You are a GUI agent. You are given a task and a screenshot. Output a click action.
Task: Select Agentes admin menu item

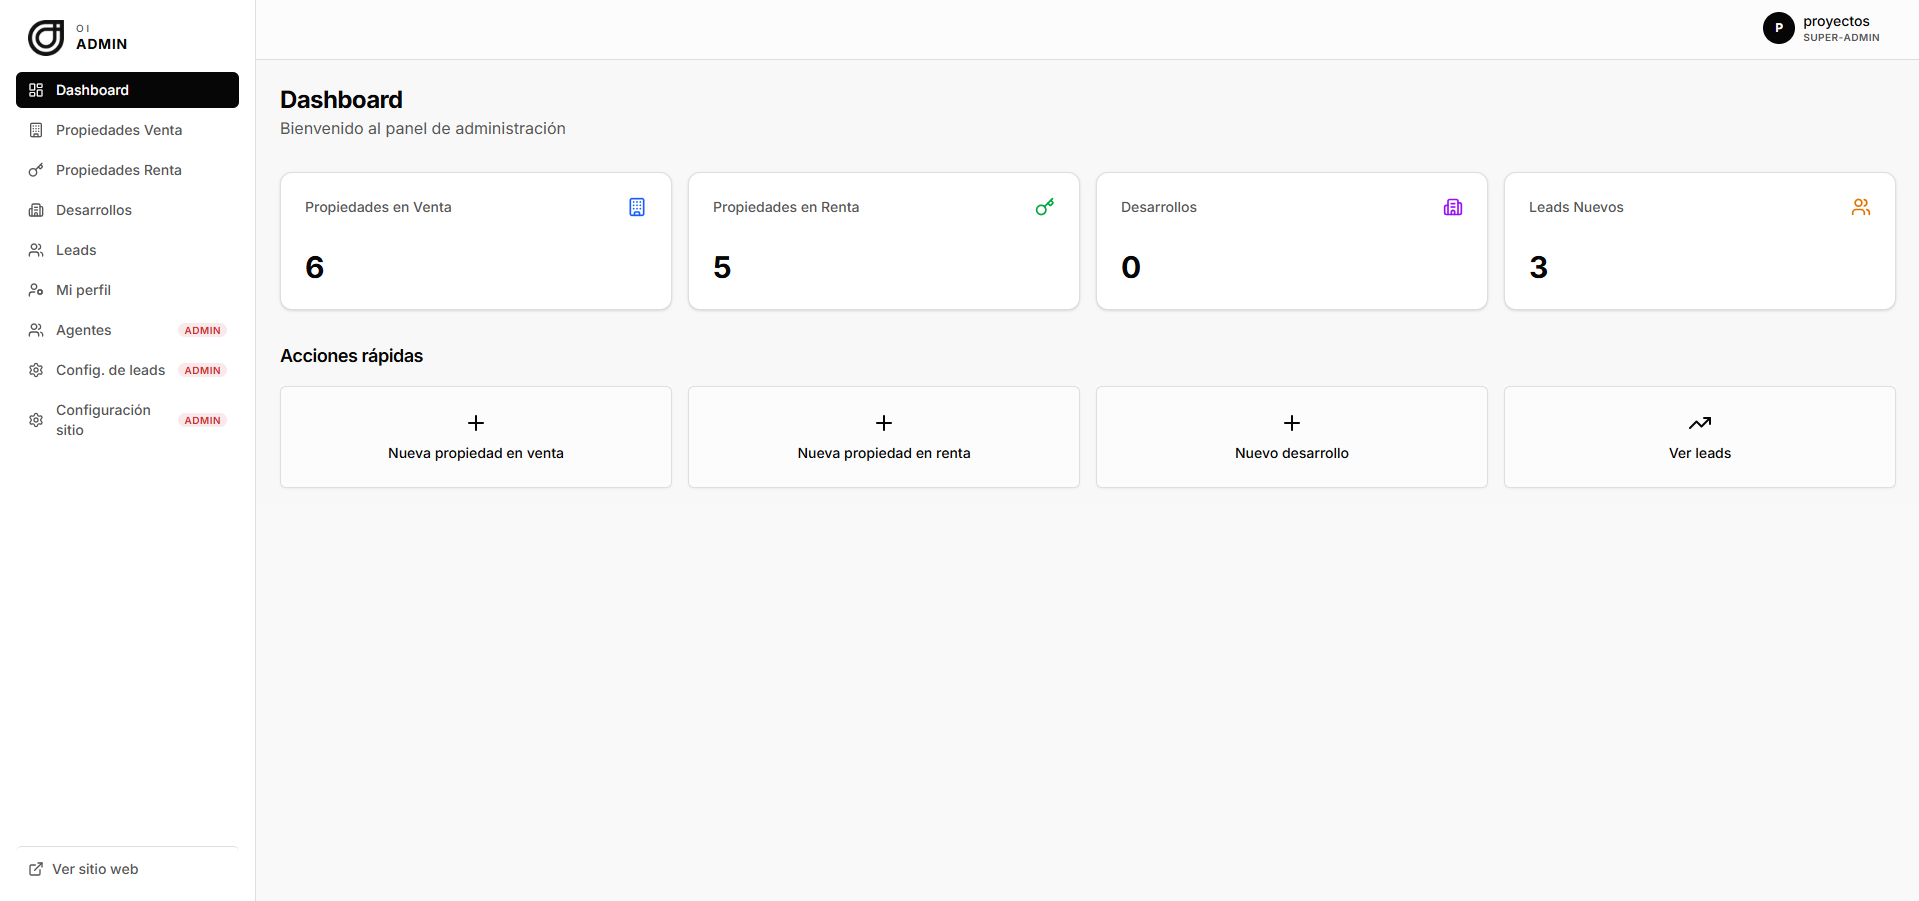[x=127, y=330]
